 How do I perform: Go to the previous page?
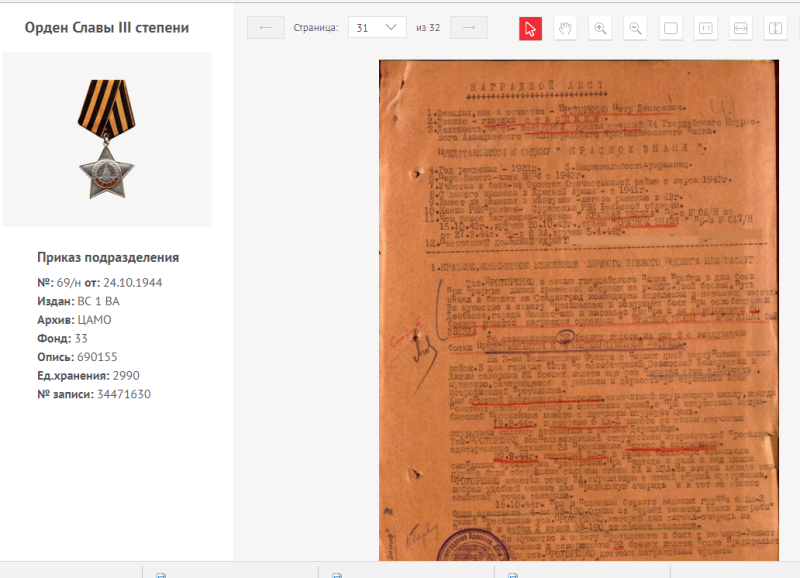(x=265, y=28)
